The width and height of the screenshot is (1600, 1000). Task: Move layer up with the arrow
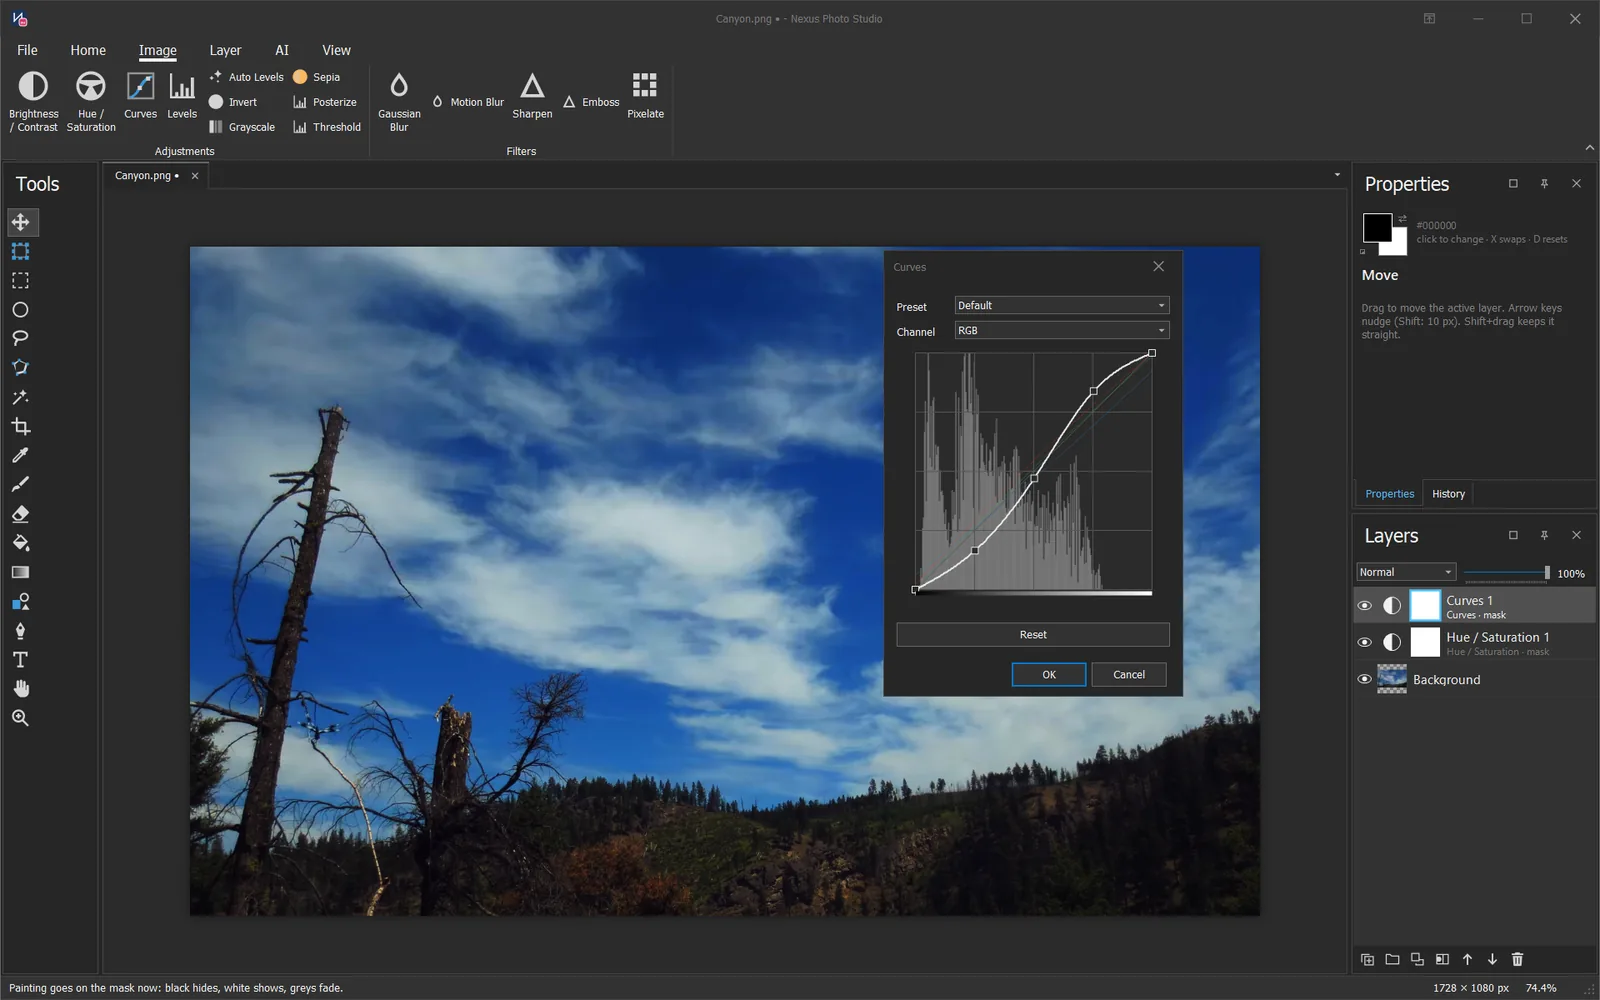click(1467, 959)
